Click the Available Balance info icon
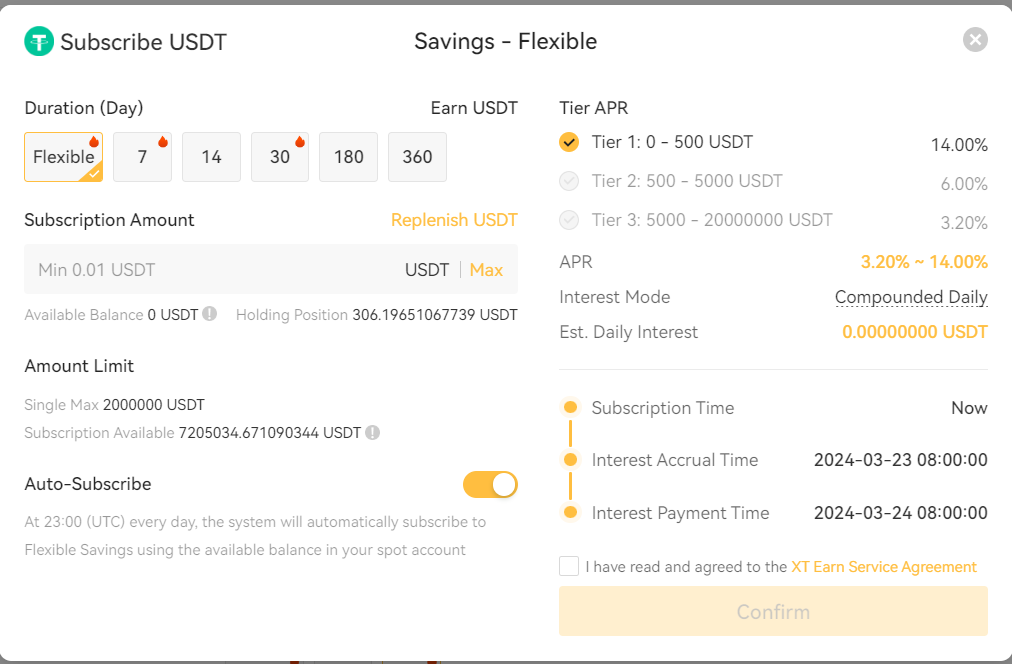 [210, 314]
